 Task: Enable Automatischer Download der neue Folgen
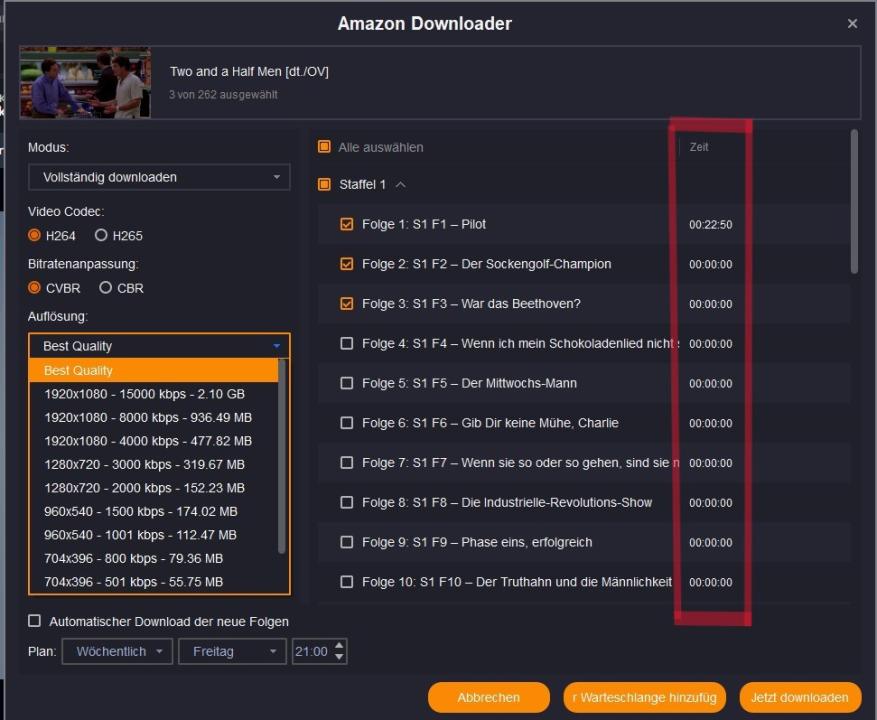(x=35, y=621)
